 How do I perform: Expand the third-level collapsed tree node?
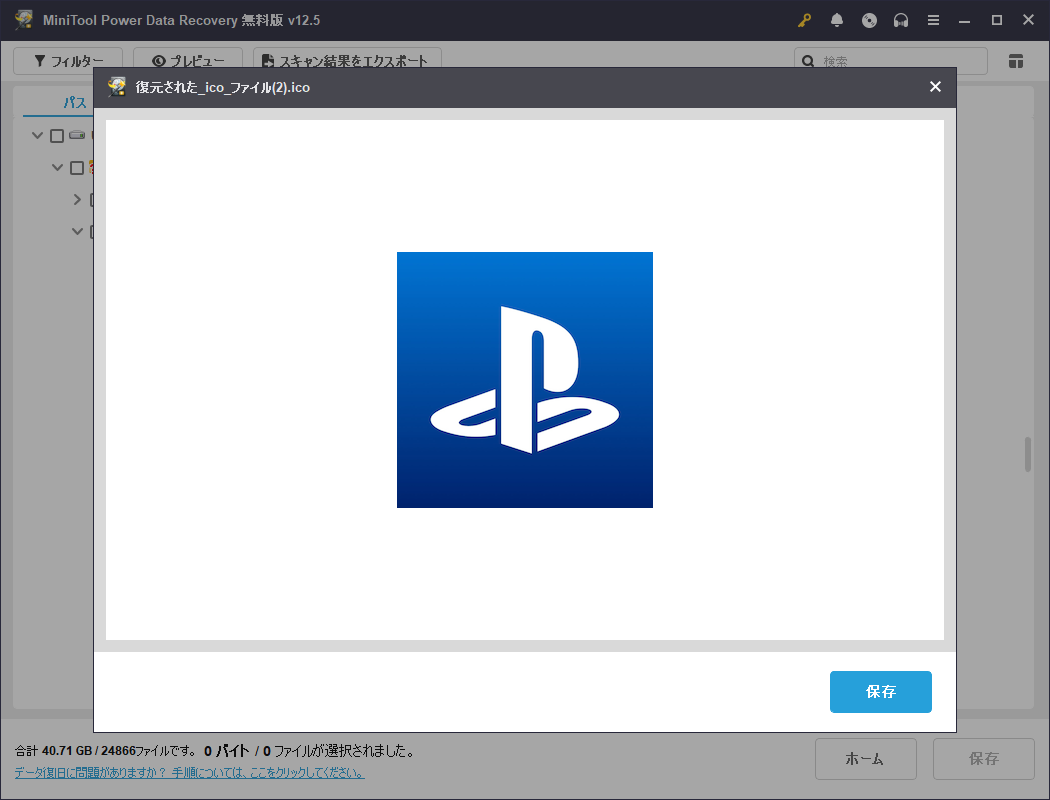pos(77,199)
